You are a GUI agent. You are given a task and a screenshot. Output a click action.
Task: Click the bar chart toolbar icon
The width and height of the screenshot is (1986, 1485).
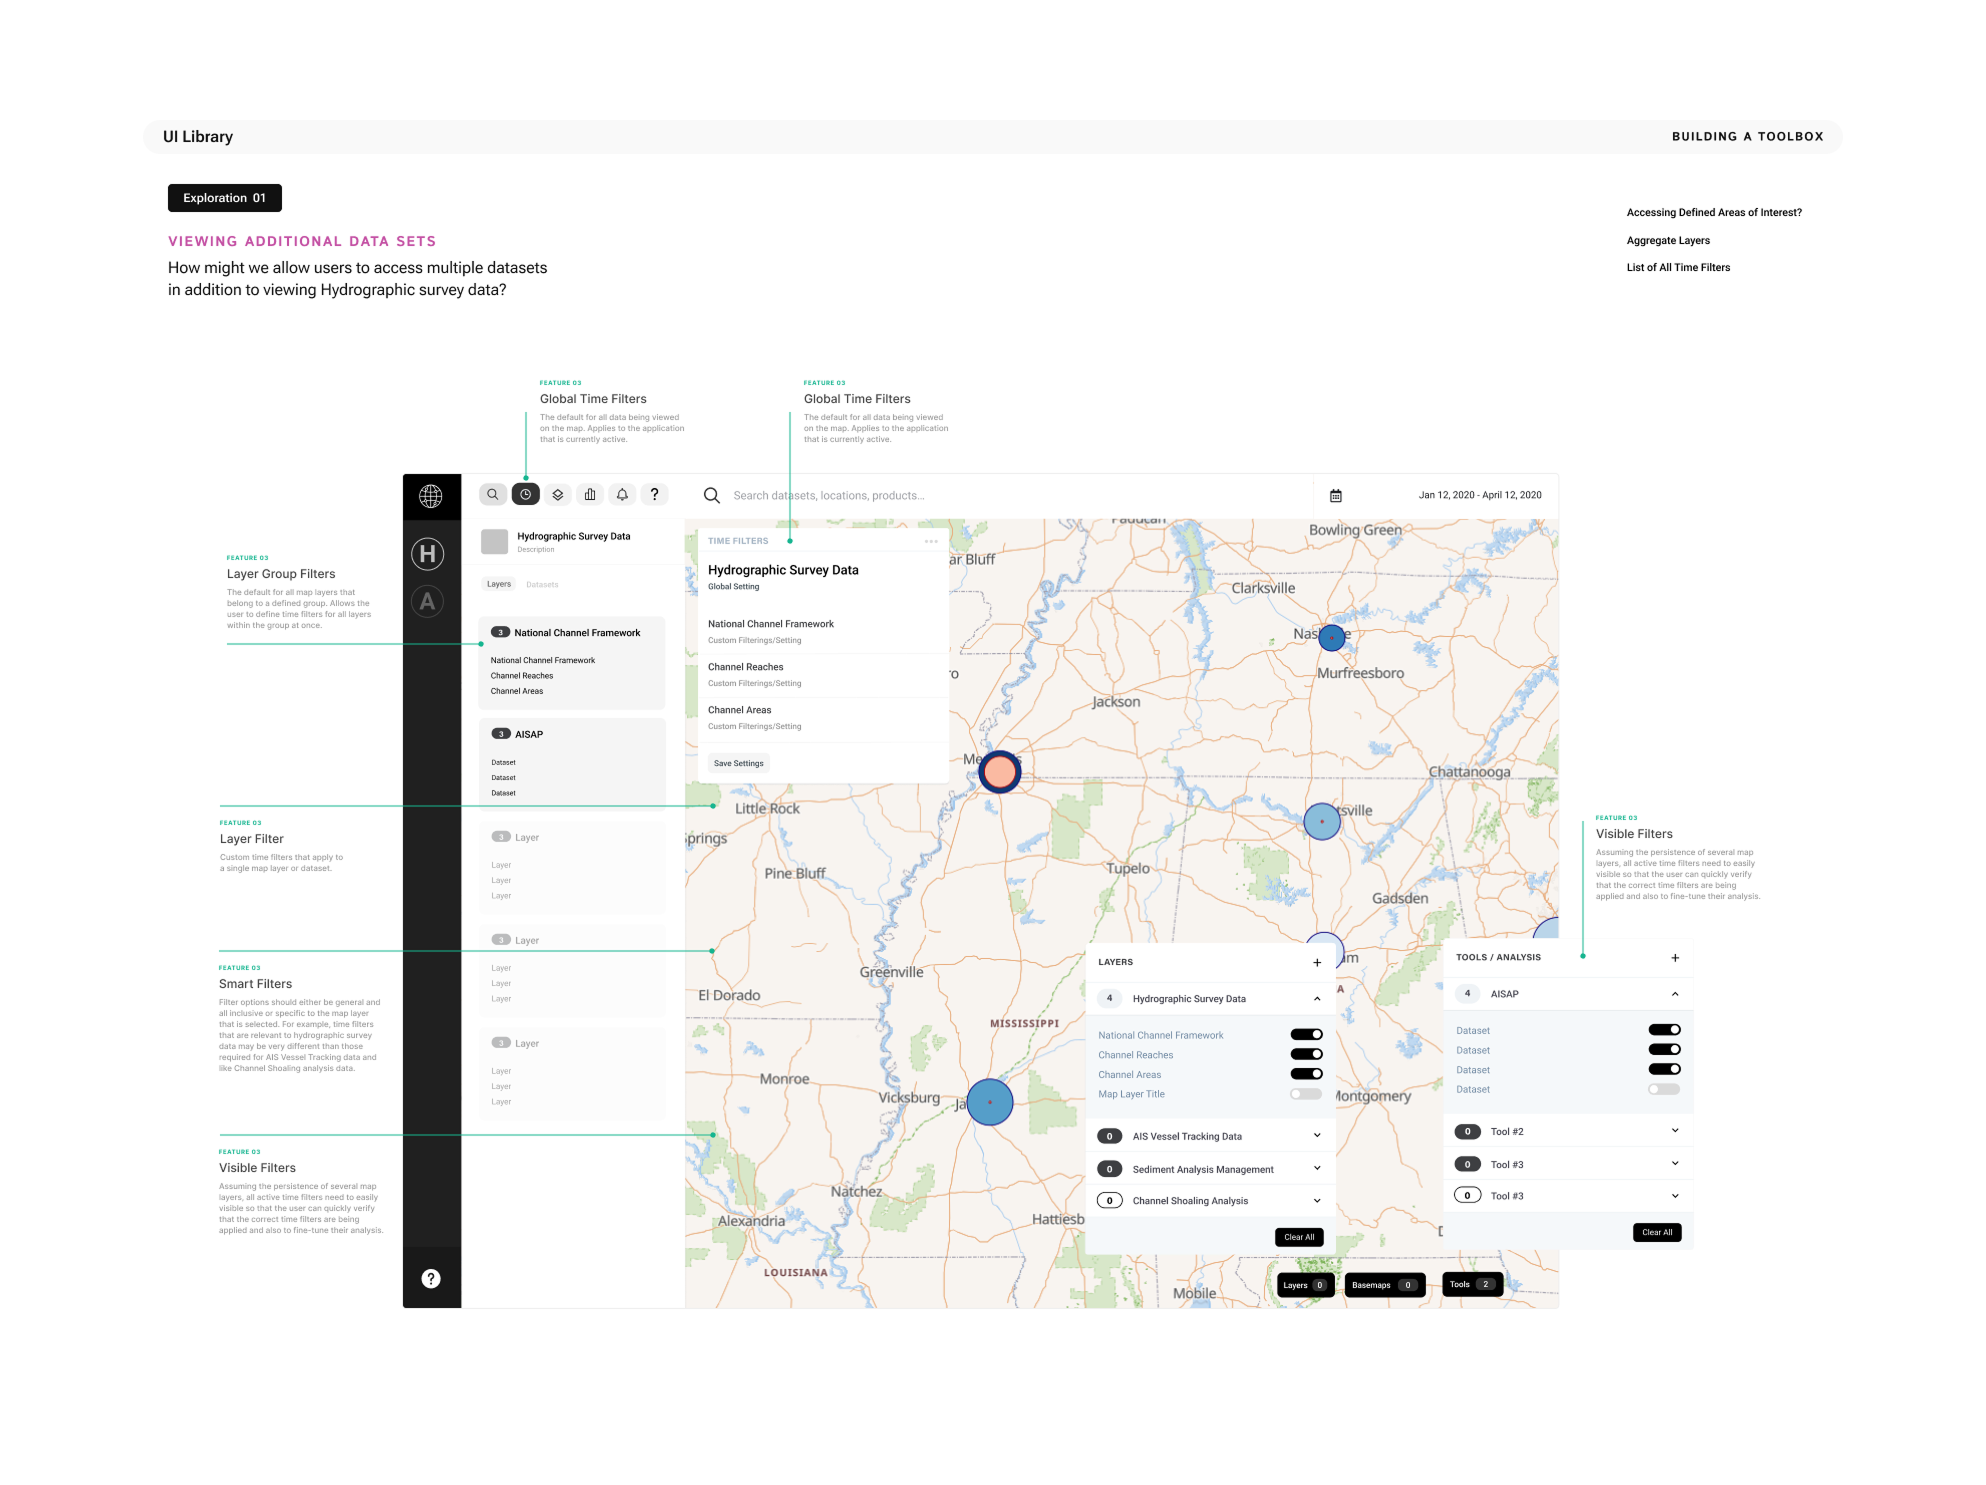click(x=590, y=495)
